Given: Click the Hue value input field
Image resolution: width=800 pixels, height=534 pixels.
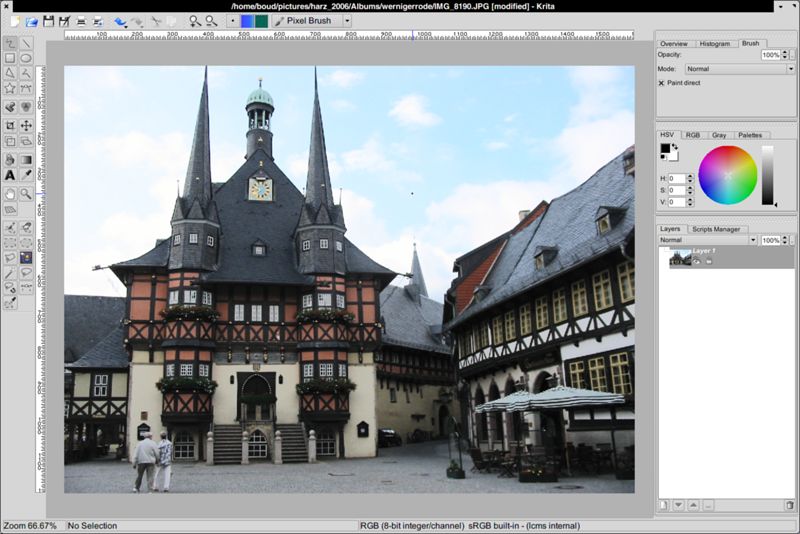Looking at the screenshot, I should click(675, 177).
